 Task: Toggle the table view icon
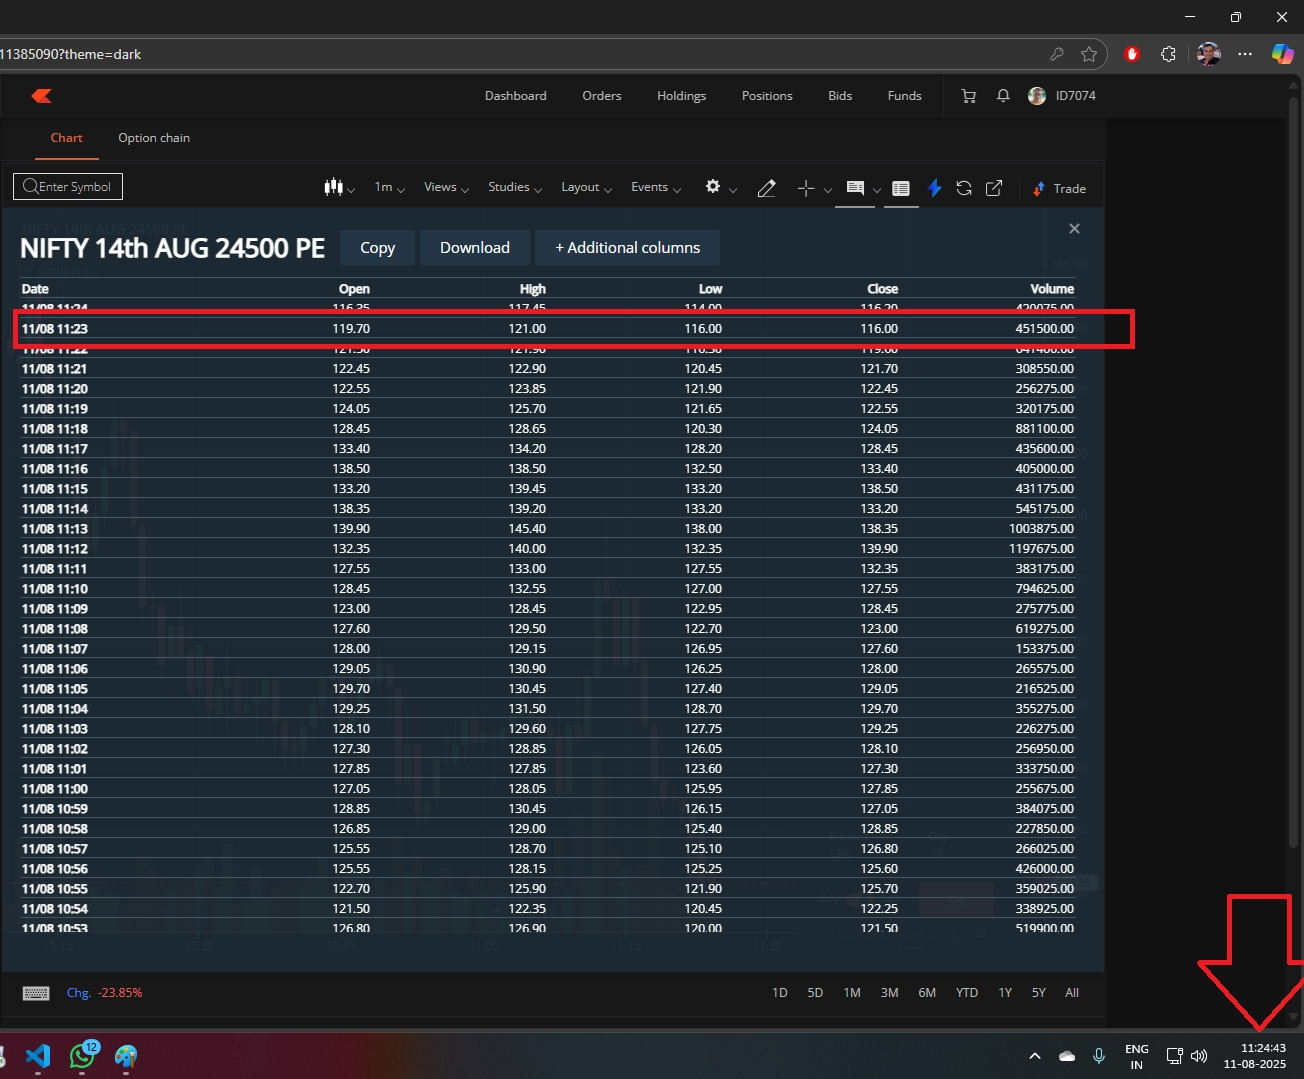pos(901,188)
